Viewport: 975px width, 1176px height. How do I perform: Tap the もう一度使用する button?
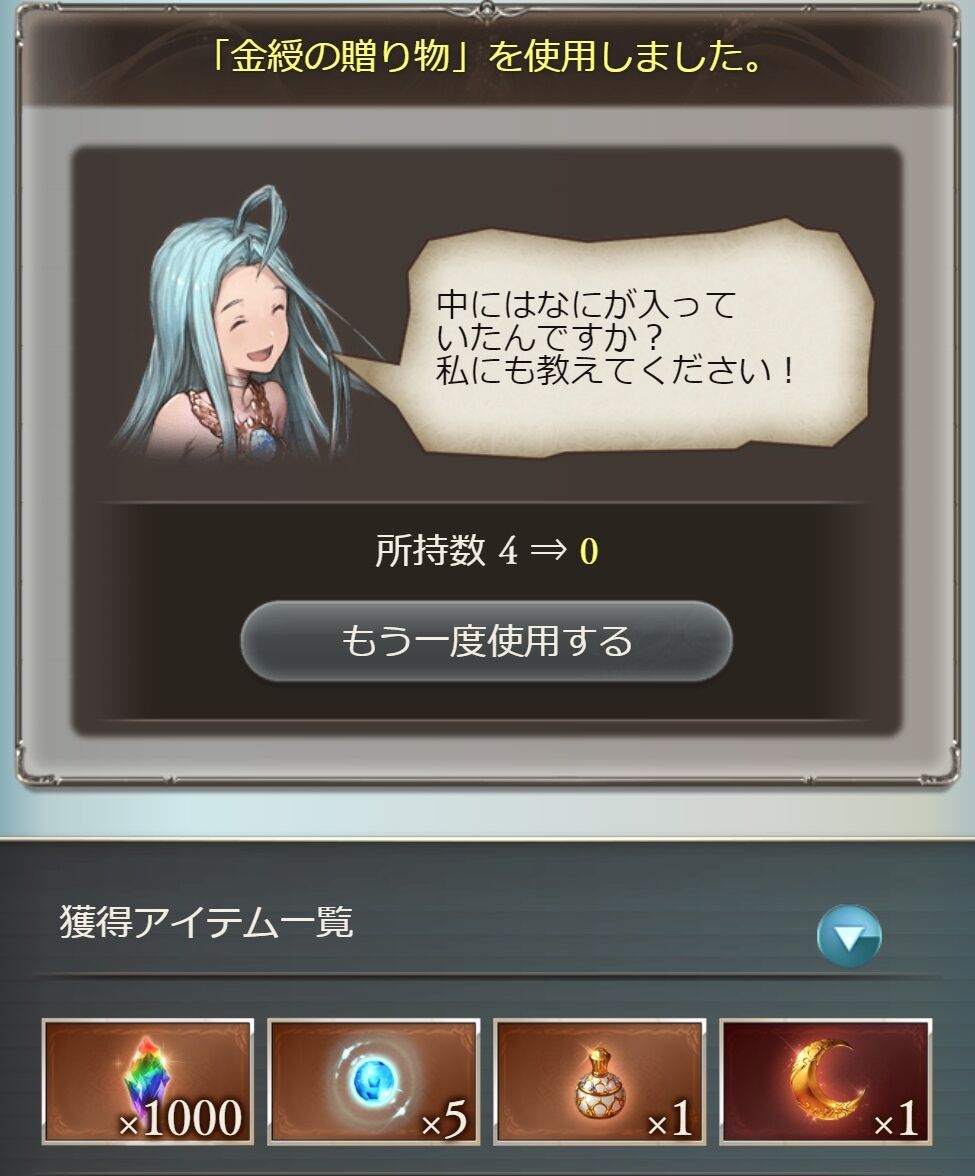point(486,641)
